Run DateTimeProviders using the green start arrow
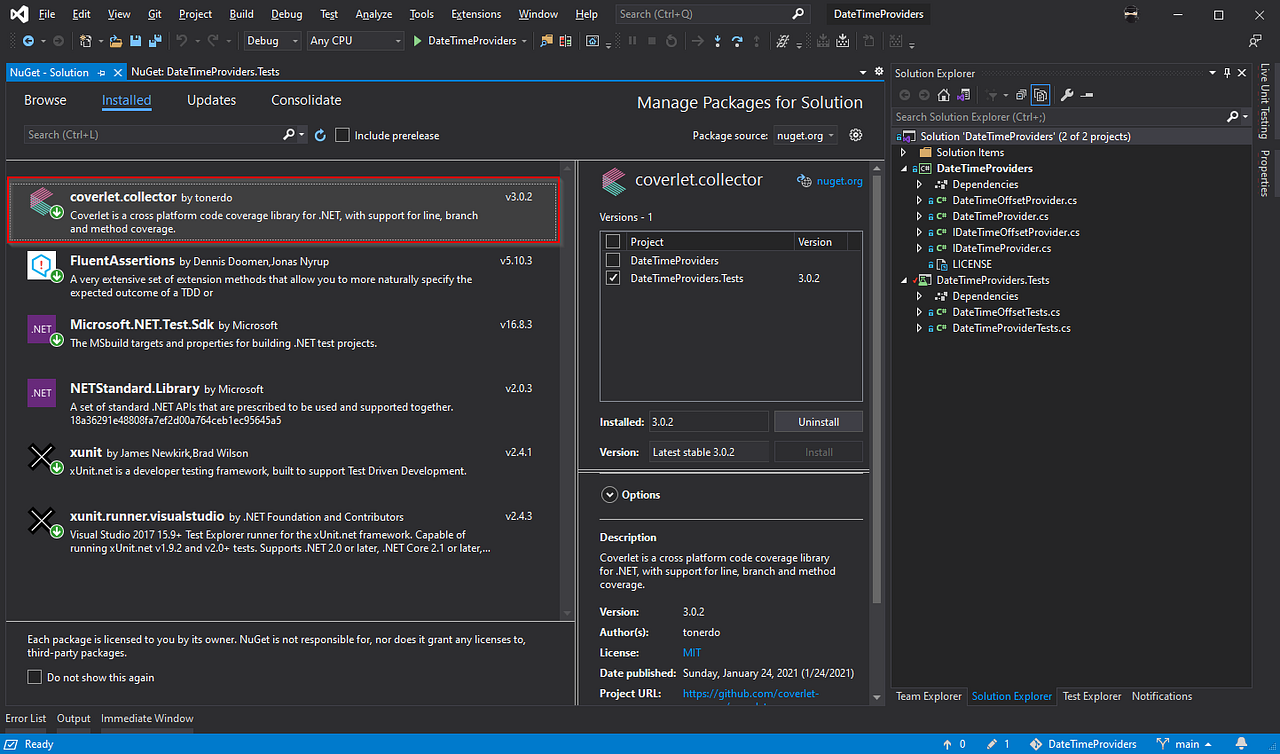 click(416, 41)
